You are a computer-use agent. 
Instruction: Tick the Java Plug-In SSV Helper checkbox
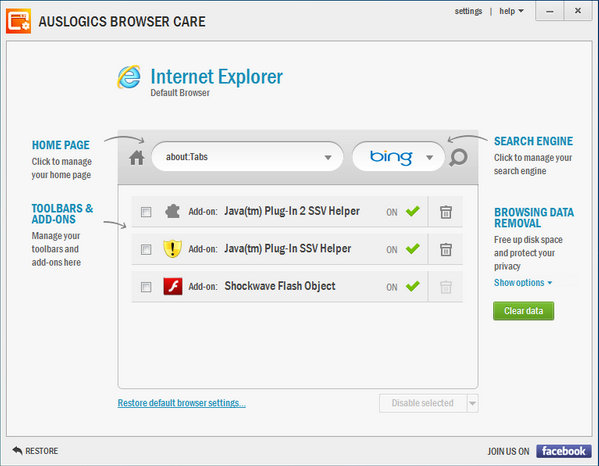tap(146, 249)
